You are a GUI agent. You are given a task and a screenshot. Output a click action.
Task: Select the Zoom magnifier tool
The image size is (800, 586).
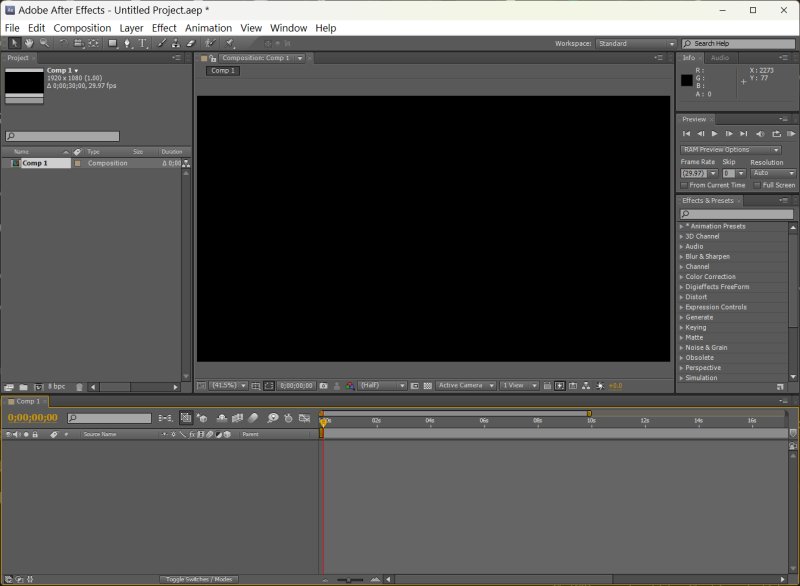coord(44,44)
